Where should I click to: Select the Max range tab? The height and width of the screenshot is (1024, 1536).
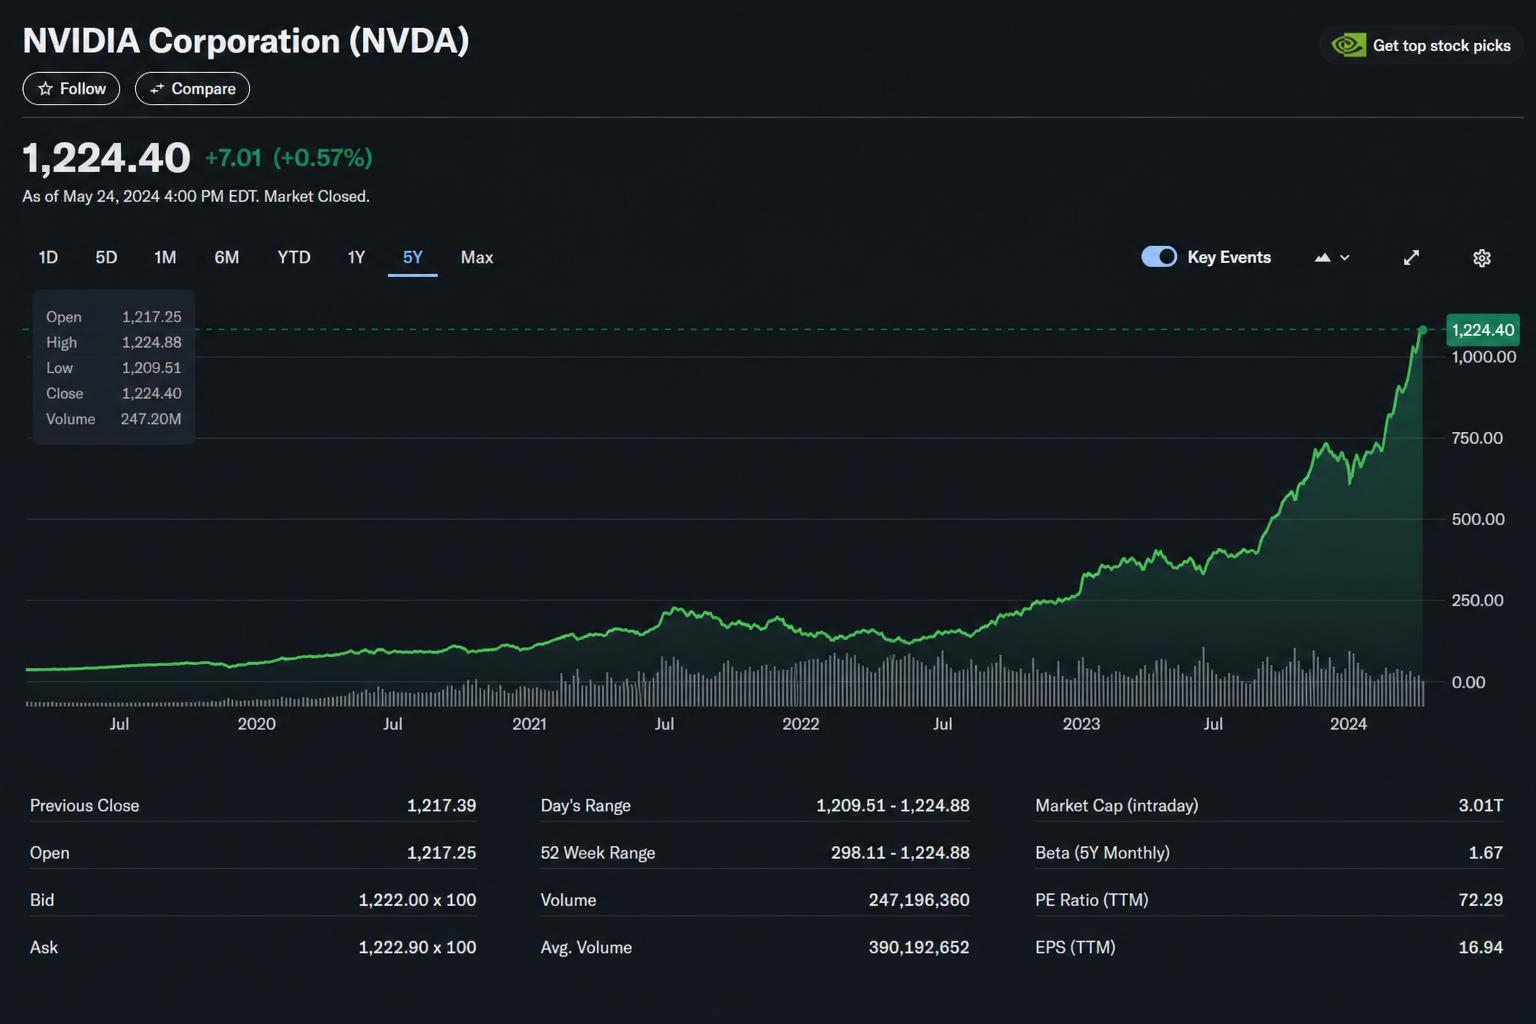coord(477,257)
